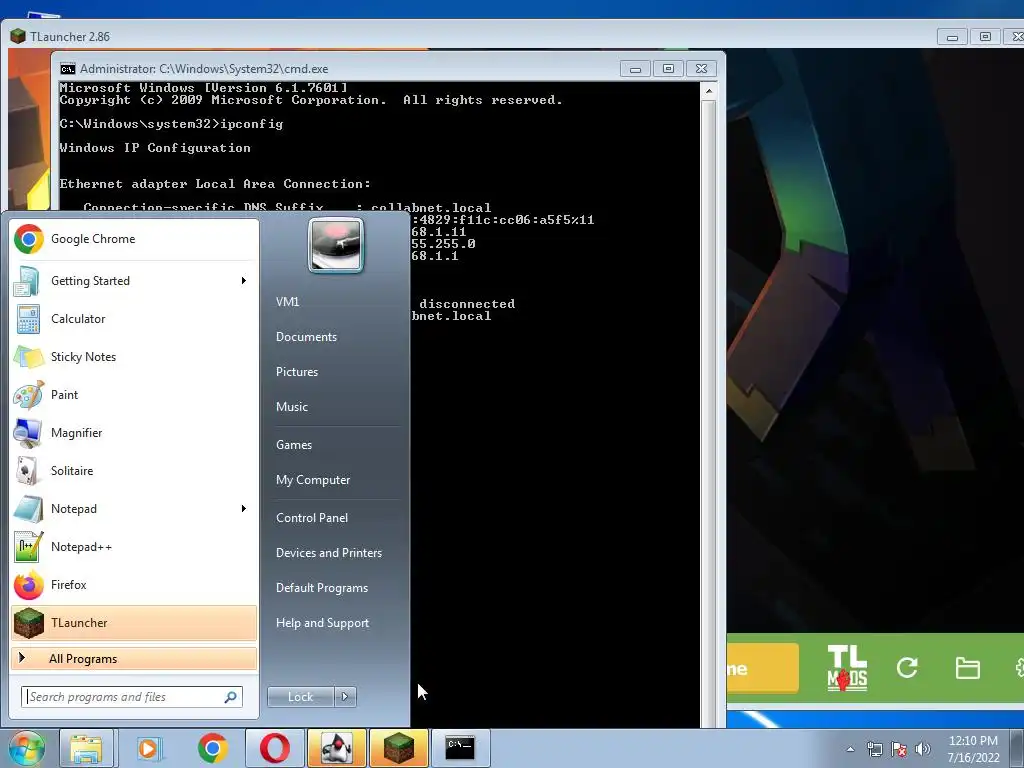Launch Notepad++ from the Start menu
This screenshot has width=1024, height=768.
coord(134,547)
